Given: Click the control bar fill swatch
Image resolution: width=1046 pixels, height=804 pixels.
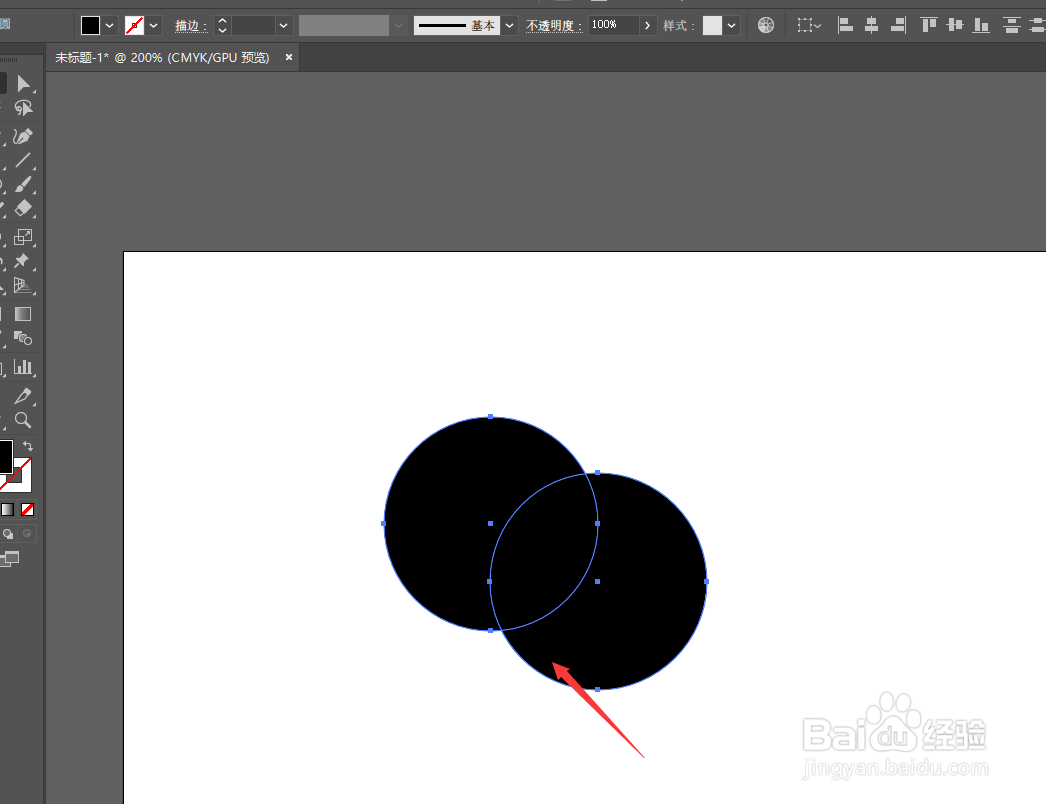Looking at the screenshot, I should (x=91, y=25).
